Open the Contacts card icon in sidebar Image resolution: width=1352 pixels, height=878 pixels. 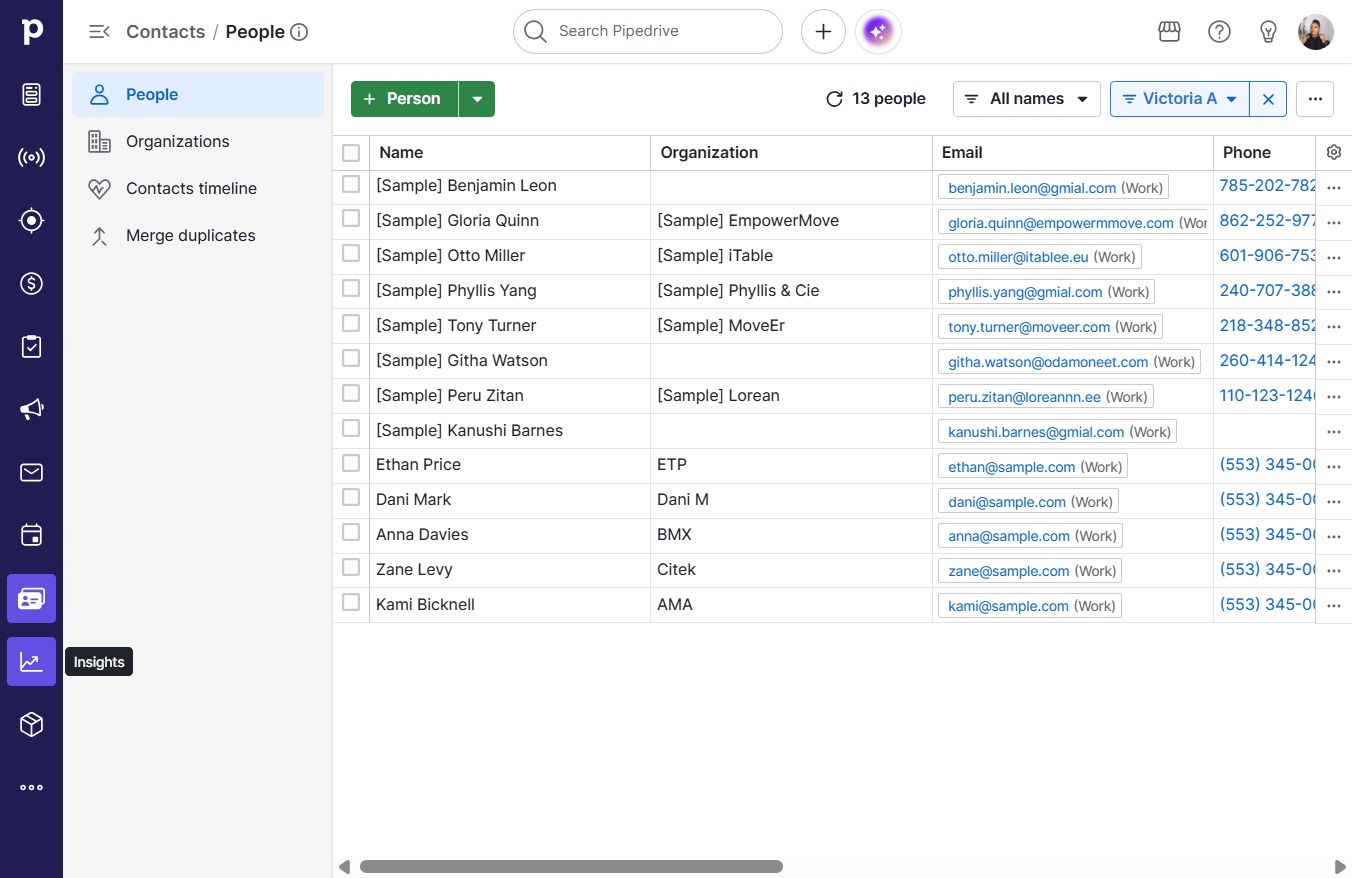pos(31,599)
